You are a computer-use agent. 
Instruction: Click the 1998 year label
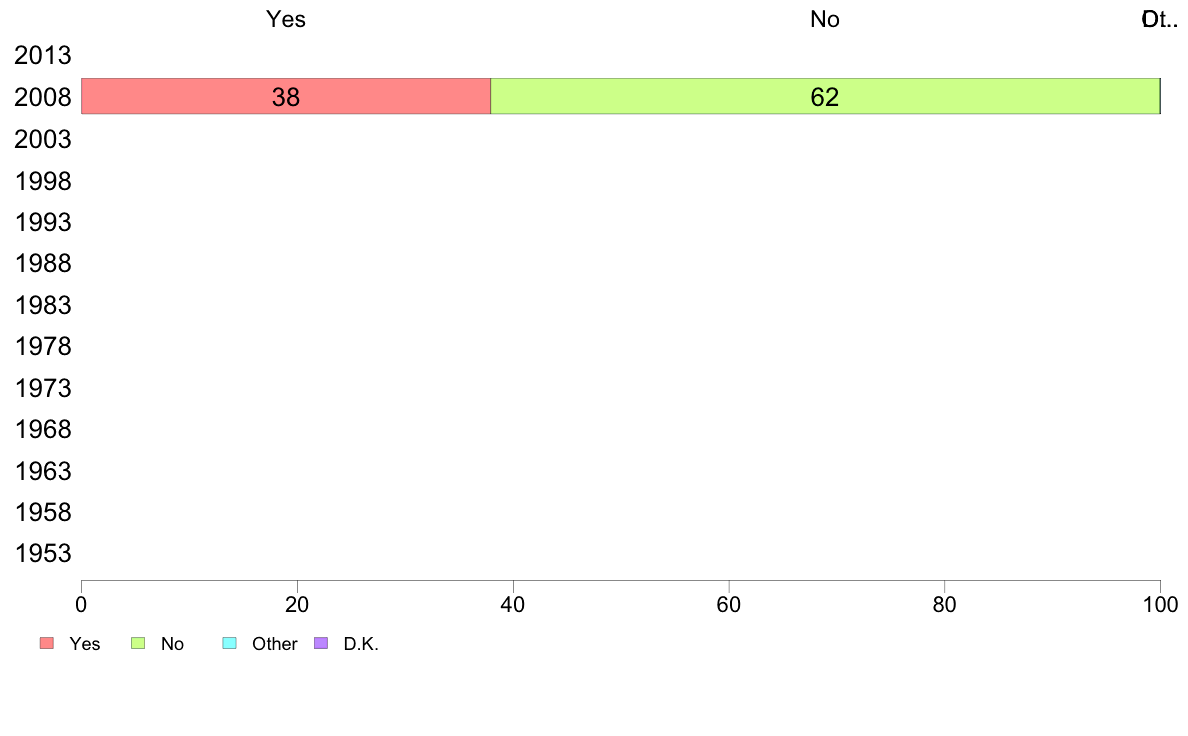[42, 181]
